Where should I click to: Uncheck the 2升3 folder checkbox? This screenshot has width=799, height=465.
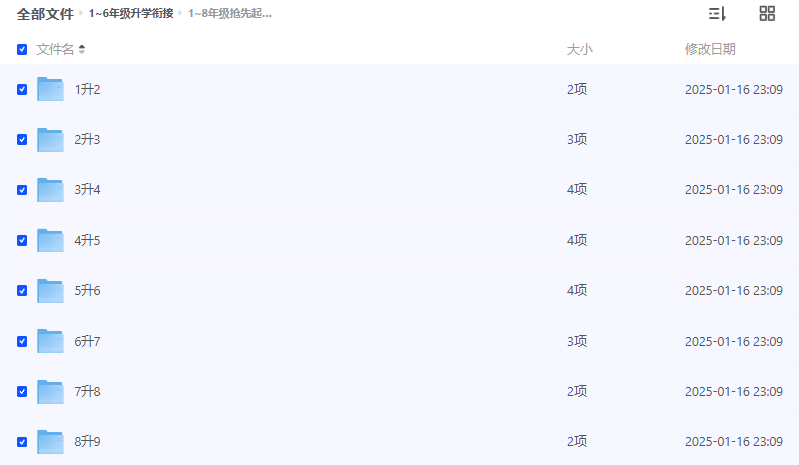coord(22,140)
